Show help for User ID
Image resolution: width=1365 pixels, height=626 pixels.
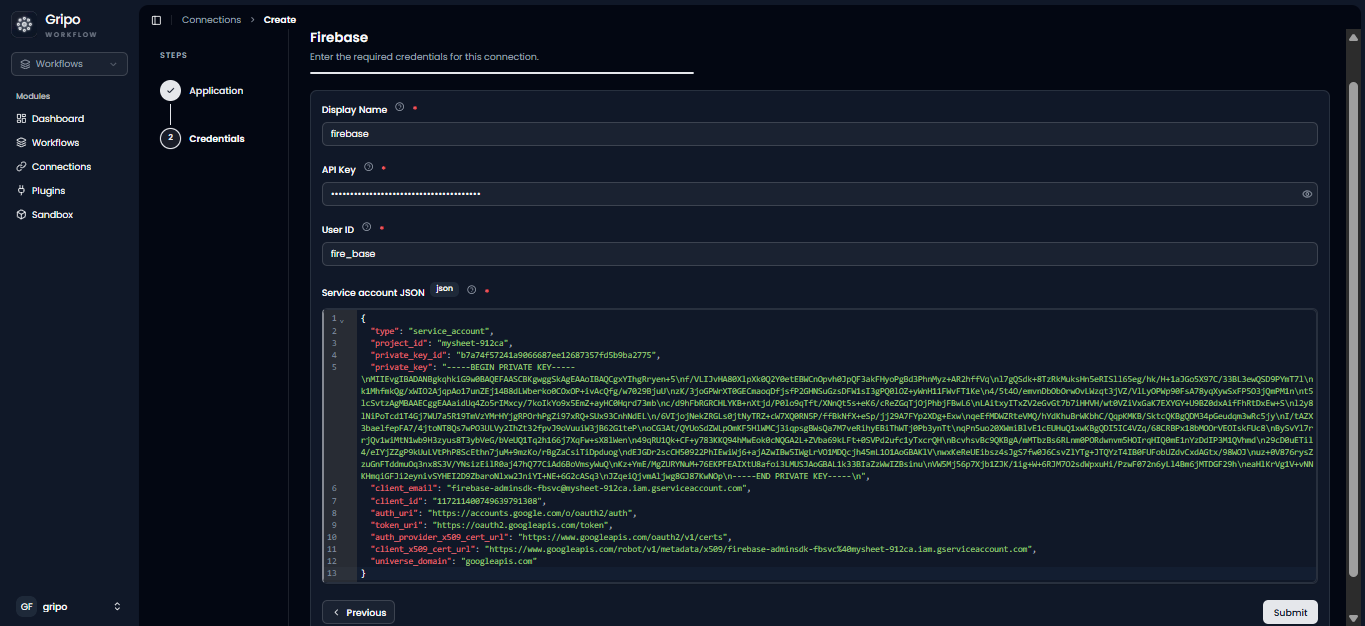tap(366, 228)
